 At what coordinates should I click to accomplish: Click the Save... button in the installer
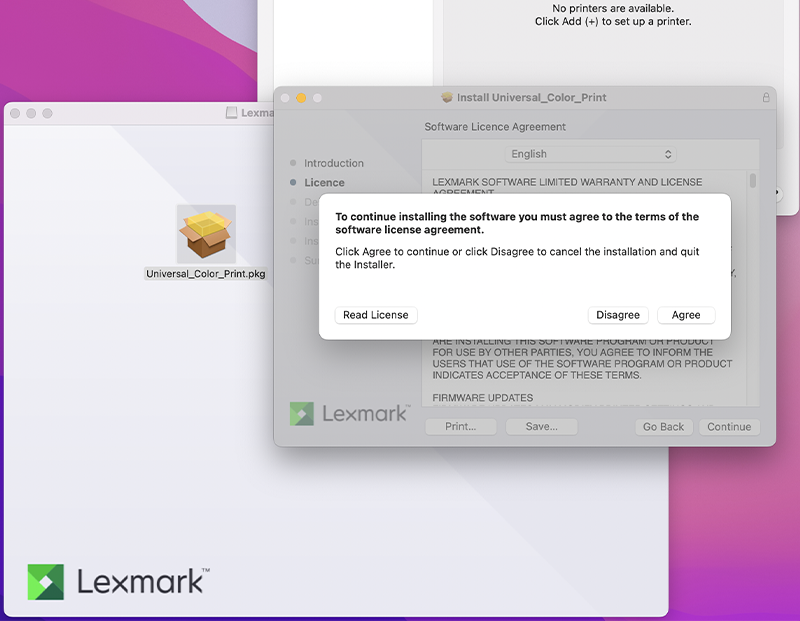pyautogui.click(x=541, y=427)
